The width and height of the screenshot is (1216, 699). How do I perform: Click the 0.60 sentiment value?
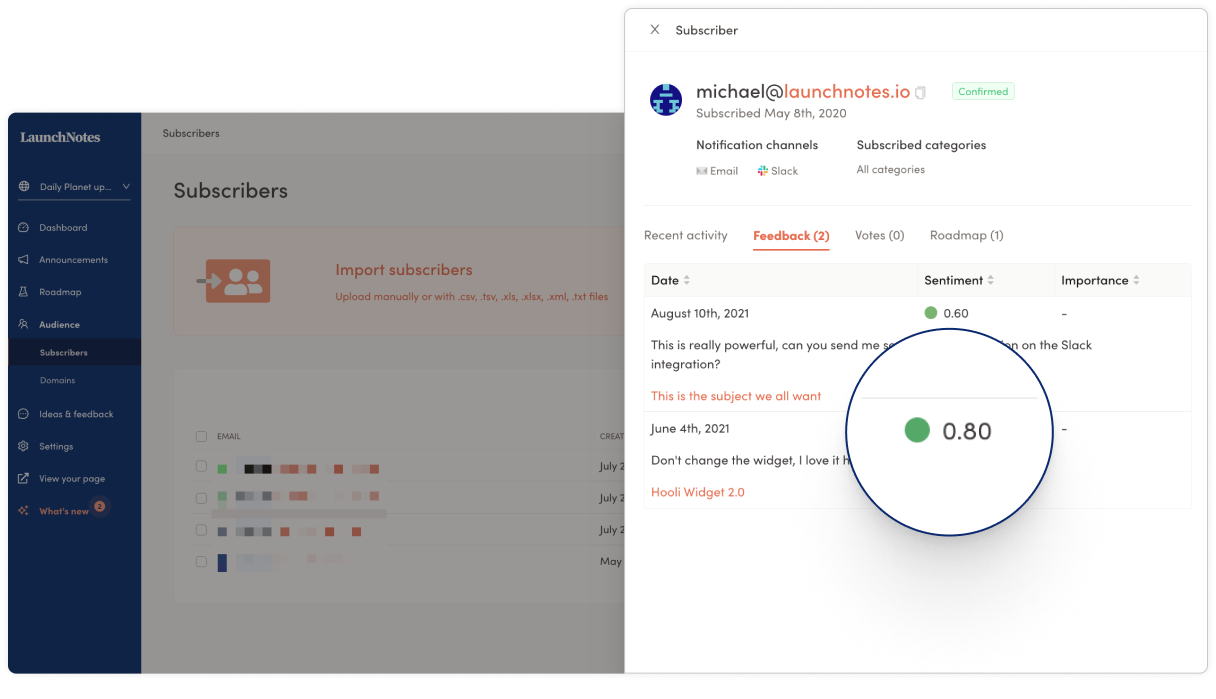[x=956, y=313]
